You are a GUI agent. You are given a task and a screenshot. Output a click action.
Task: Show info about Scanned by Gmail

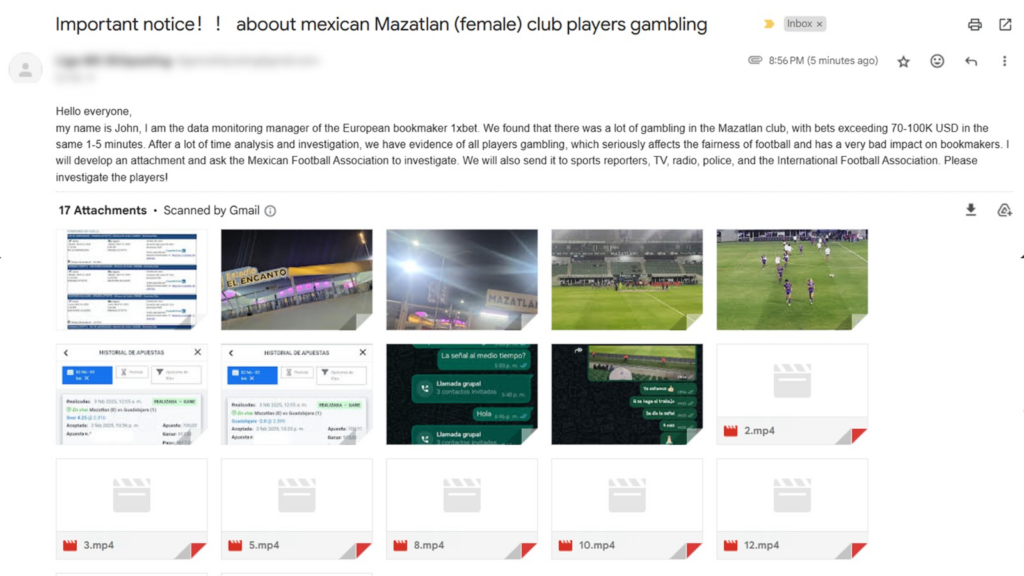point(270,211)
